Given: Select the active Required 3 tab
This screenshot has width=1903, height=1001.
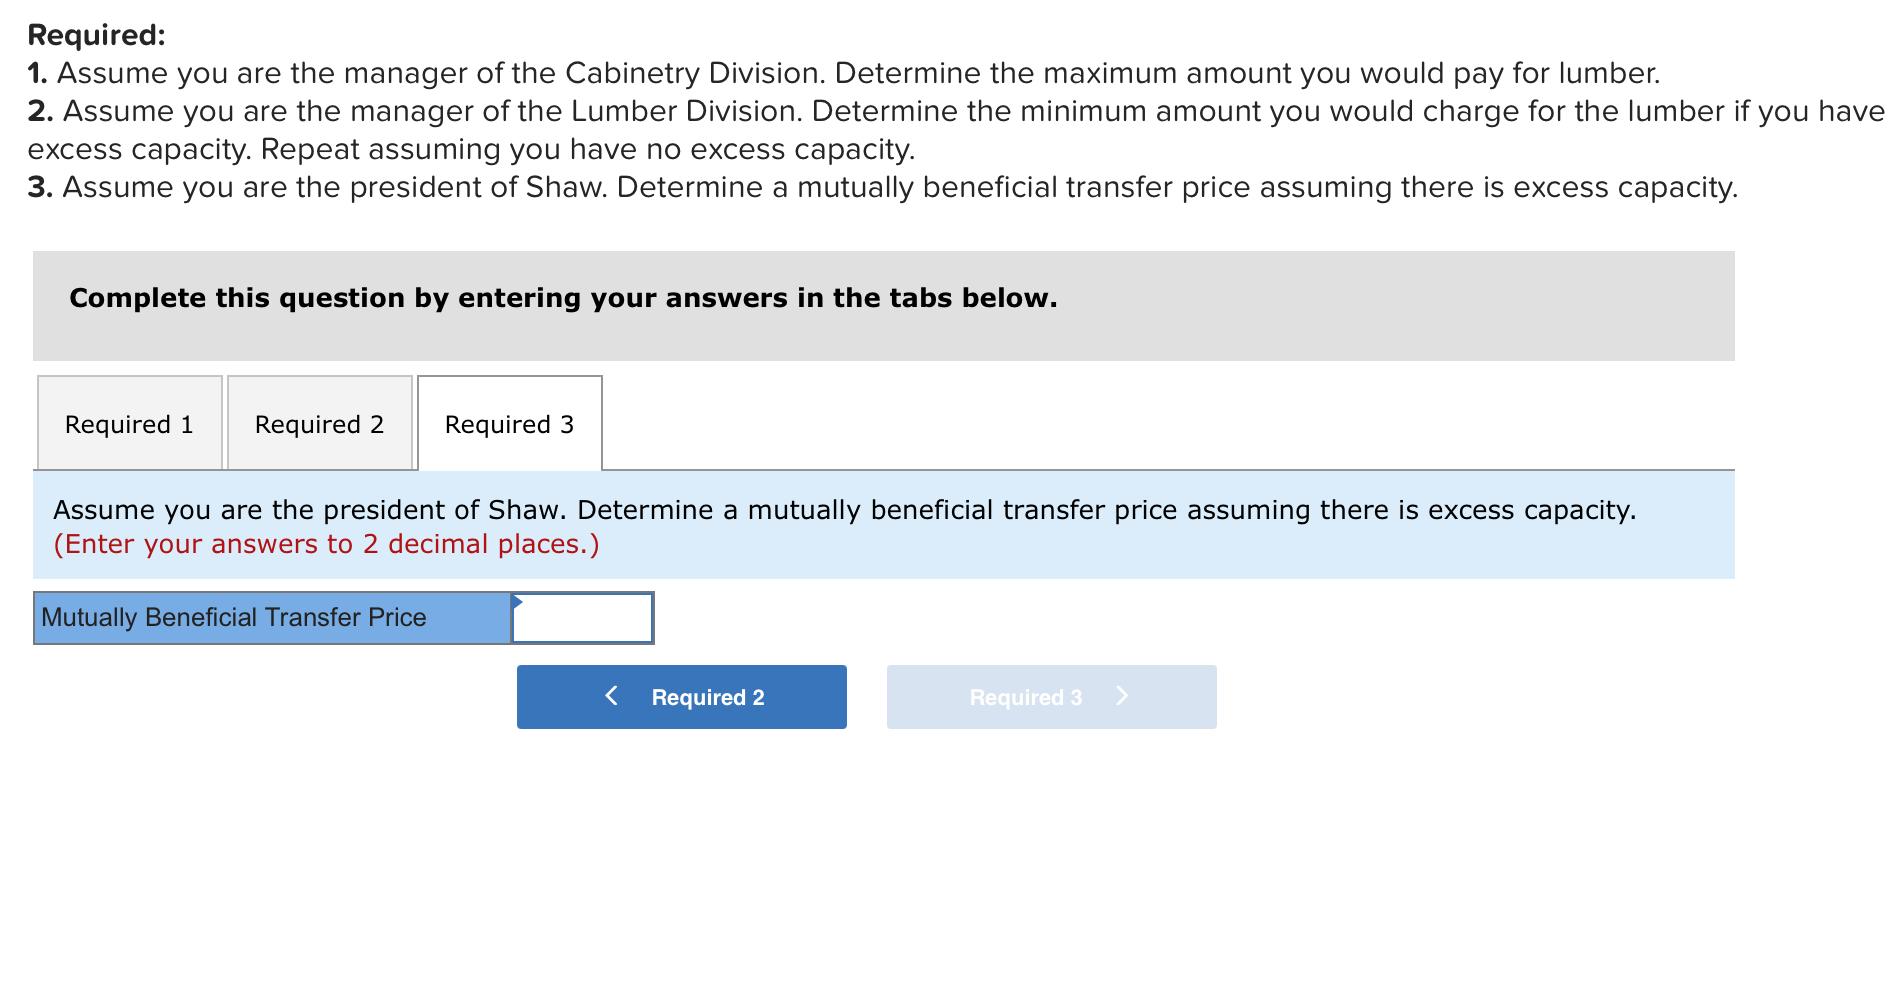Looking at the screenshot, I should point(508,423).
